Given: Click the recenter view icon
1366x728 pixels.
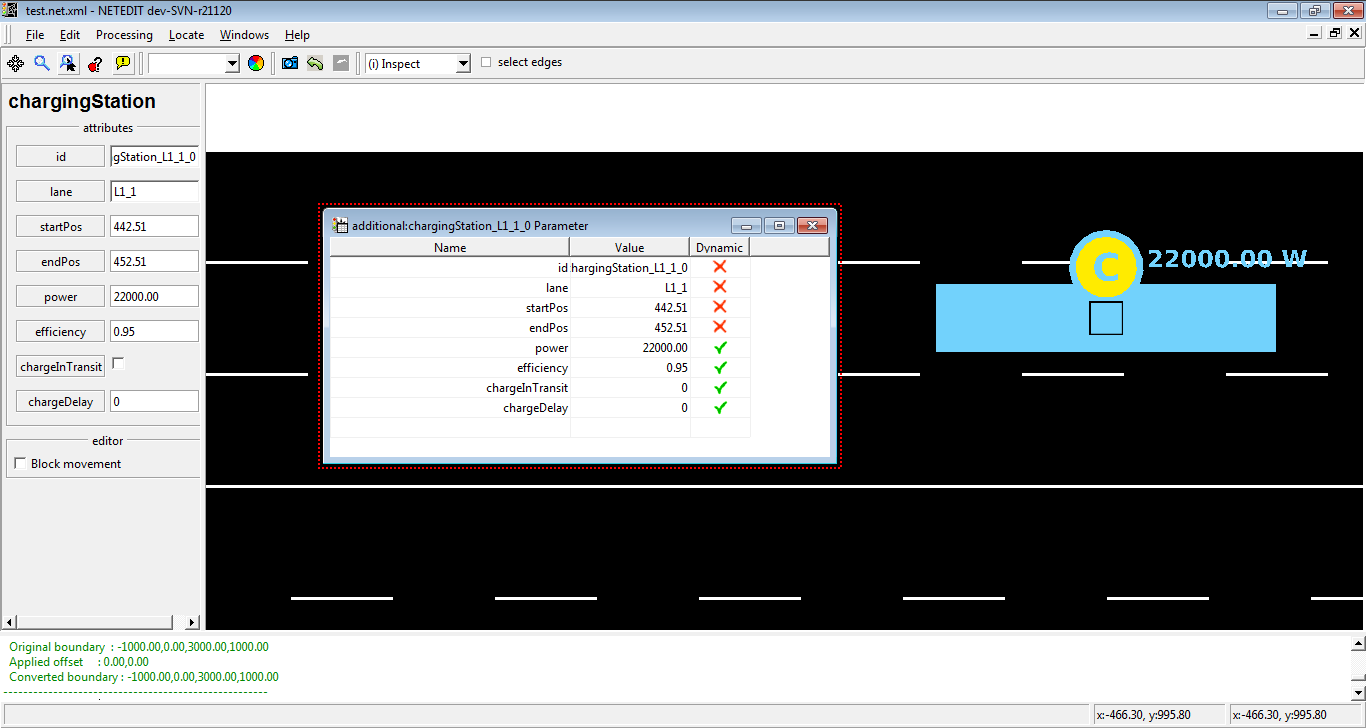Looking at the screenshot, I should 15,63.
